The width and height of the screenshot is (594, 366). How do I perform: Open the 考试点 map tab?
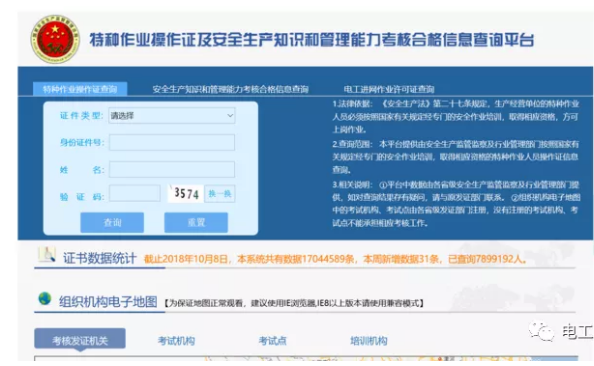point(273,341)
